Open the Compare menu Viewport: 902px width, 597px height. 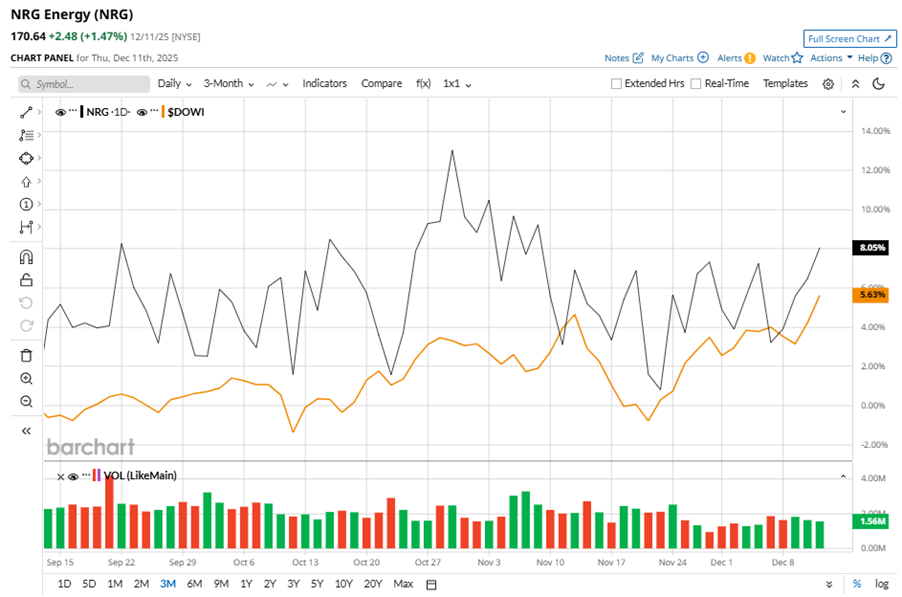click(x=381, y=83)
